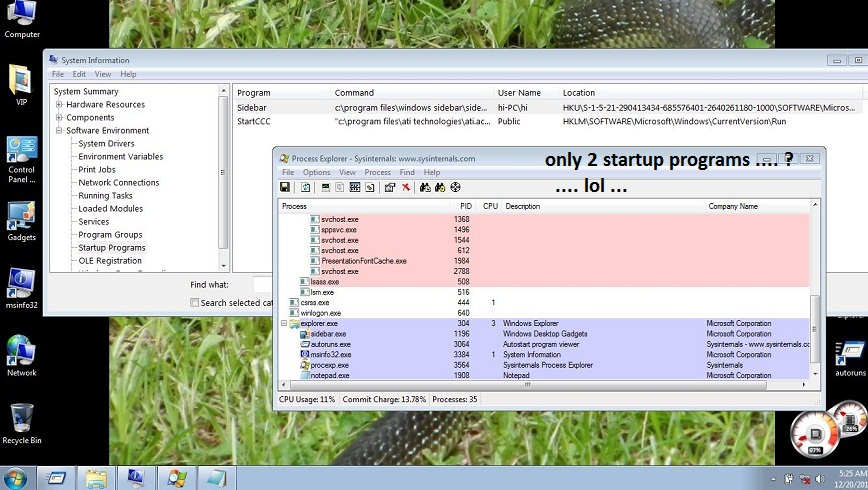Image resolution: width=868 pixels, height=490 pixels.
Task: Show hidden tray icons arrow
Action: [773, 479]
